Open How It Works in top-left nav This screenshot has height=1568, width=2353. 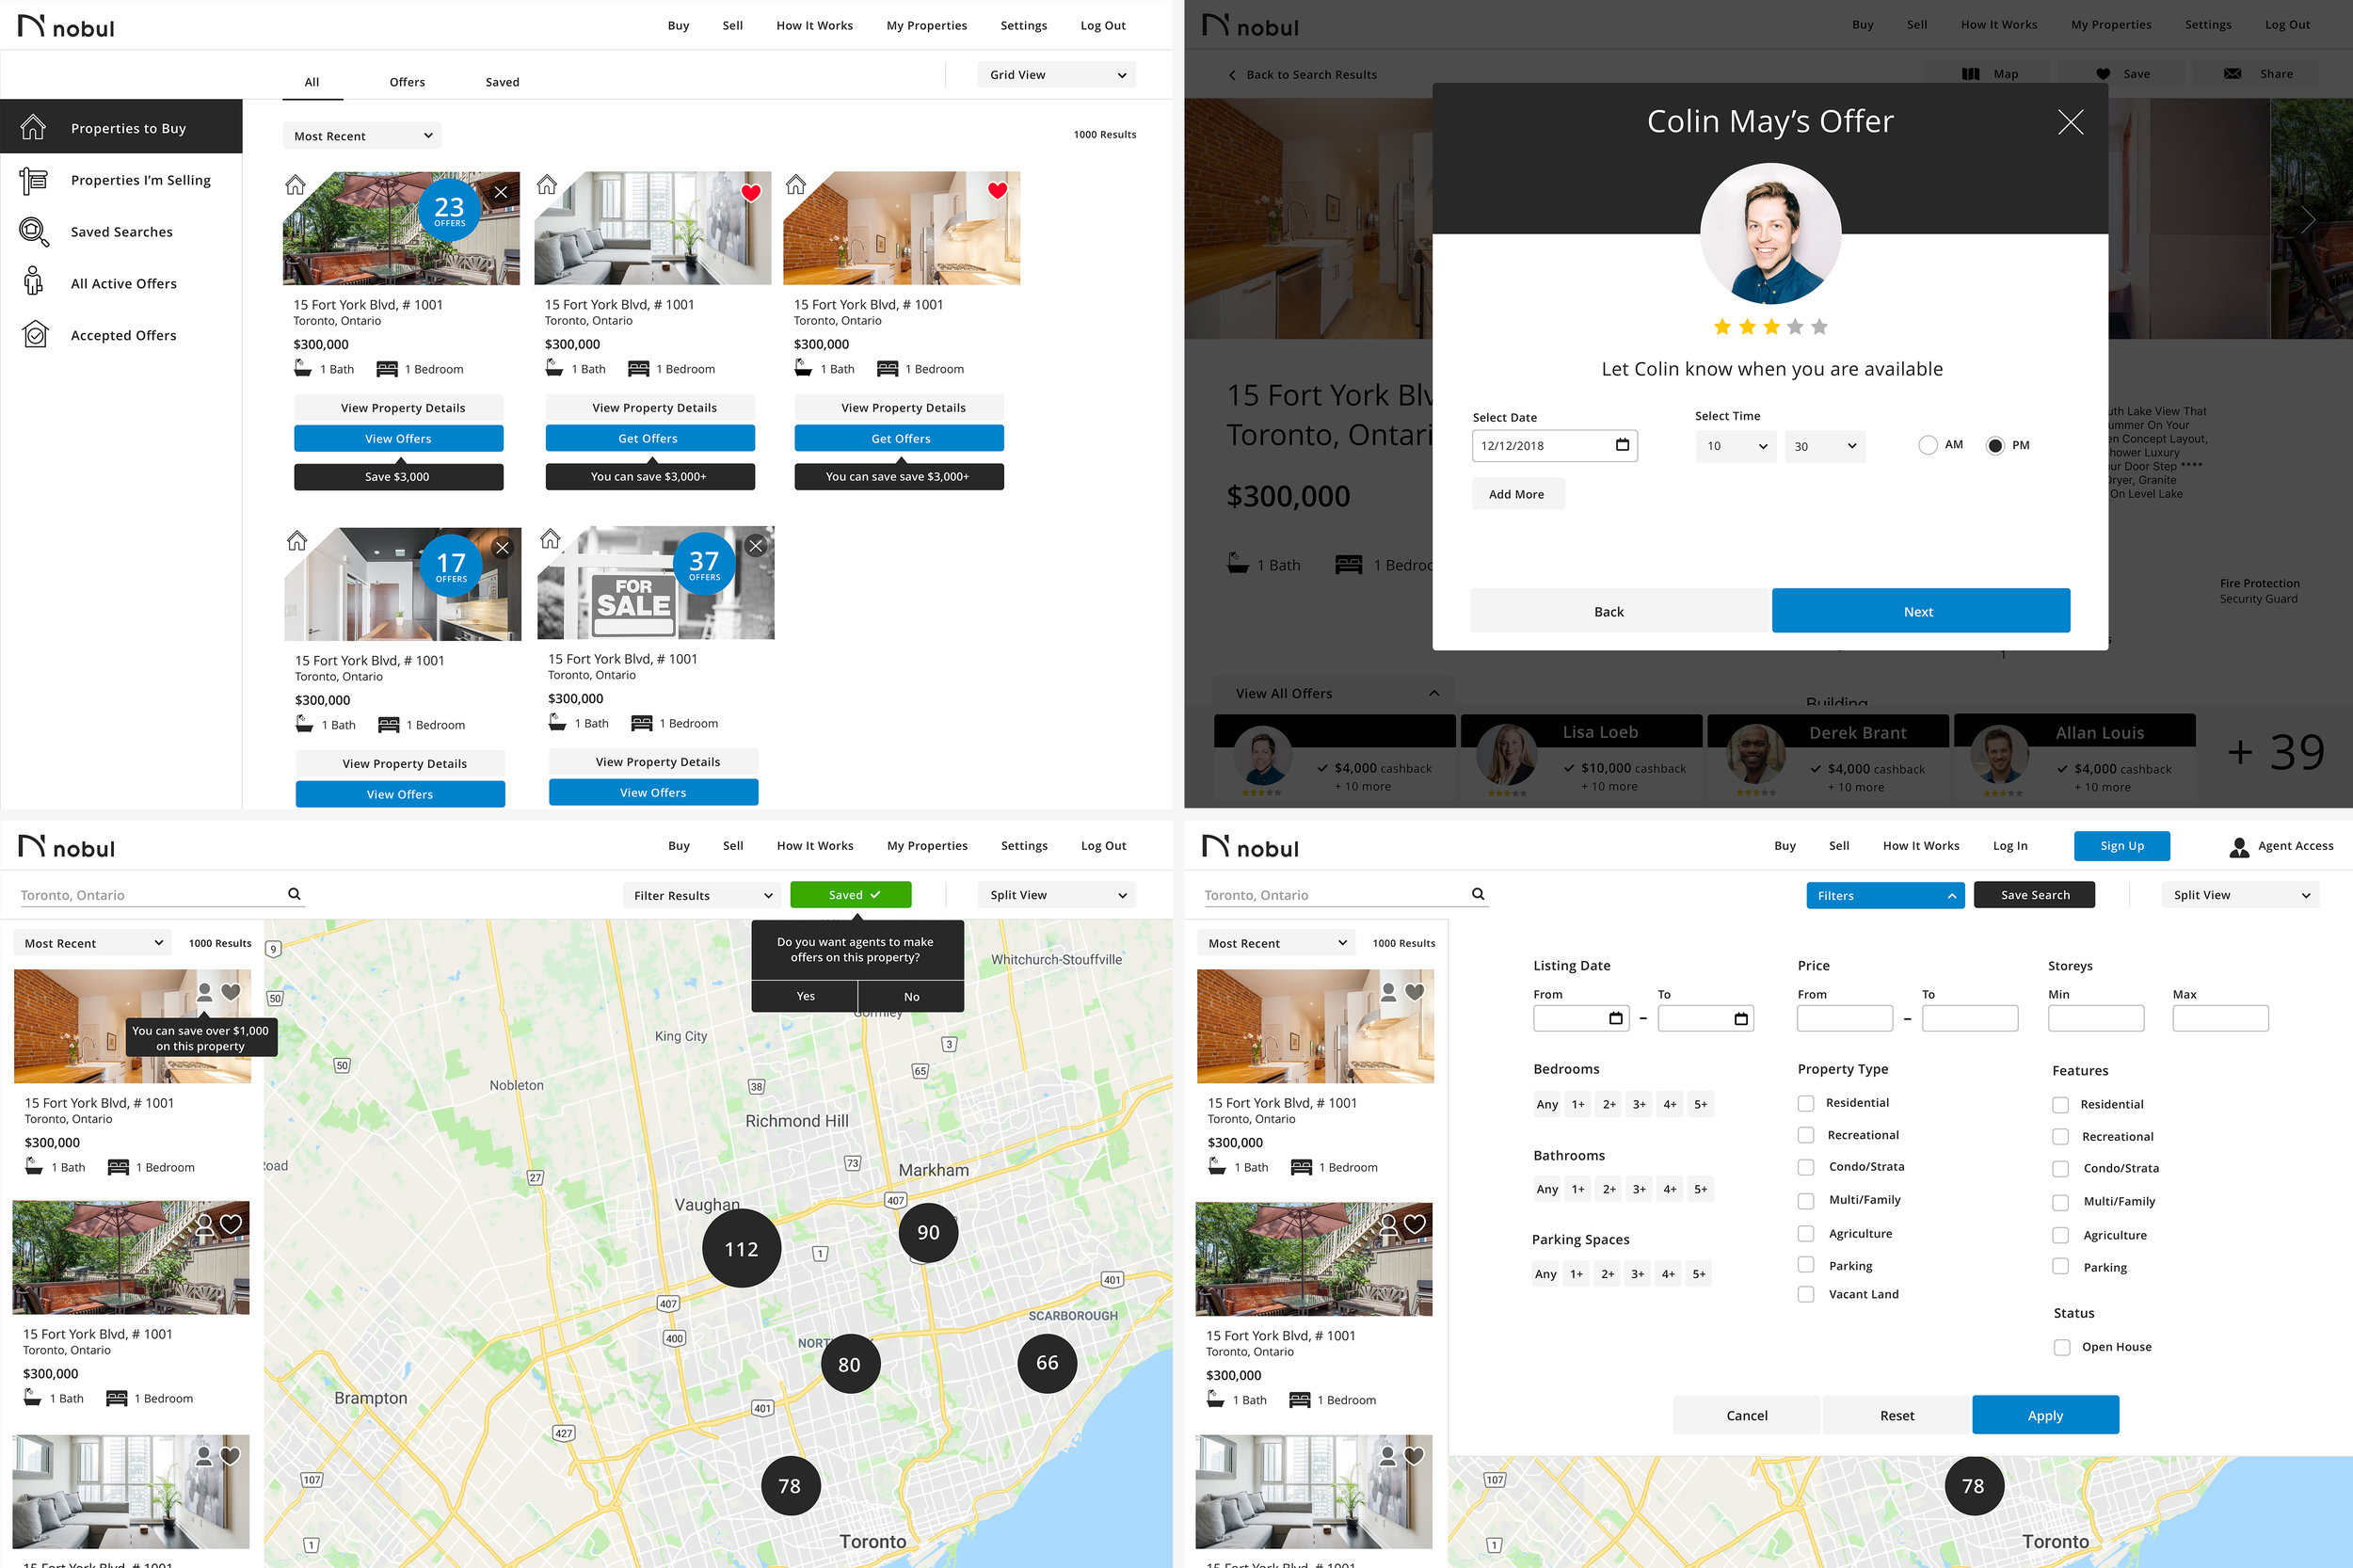coord(814,26)
